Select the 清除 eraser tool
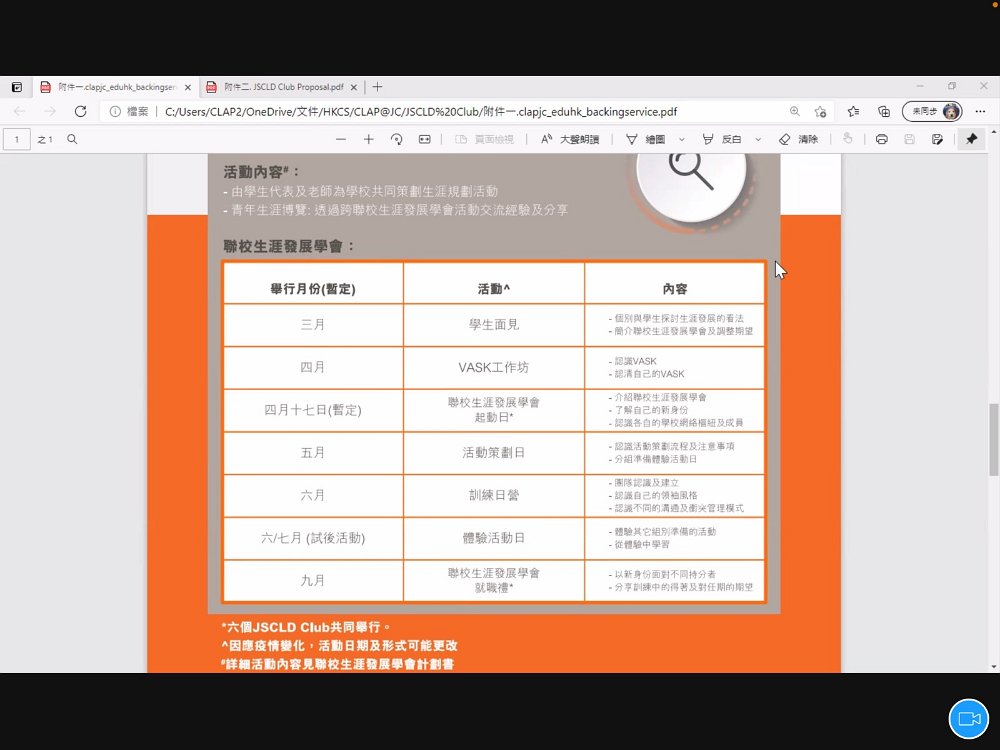Screen dimensions: 1000x750 point(798,139)
